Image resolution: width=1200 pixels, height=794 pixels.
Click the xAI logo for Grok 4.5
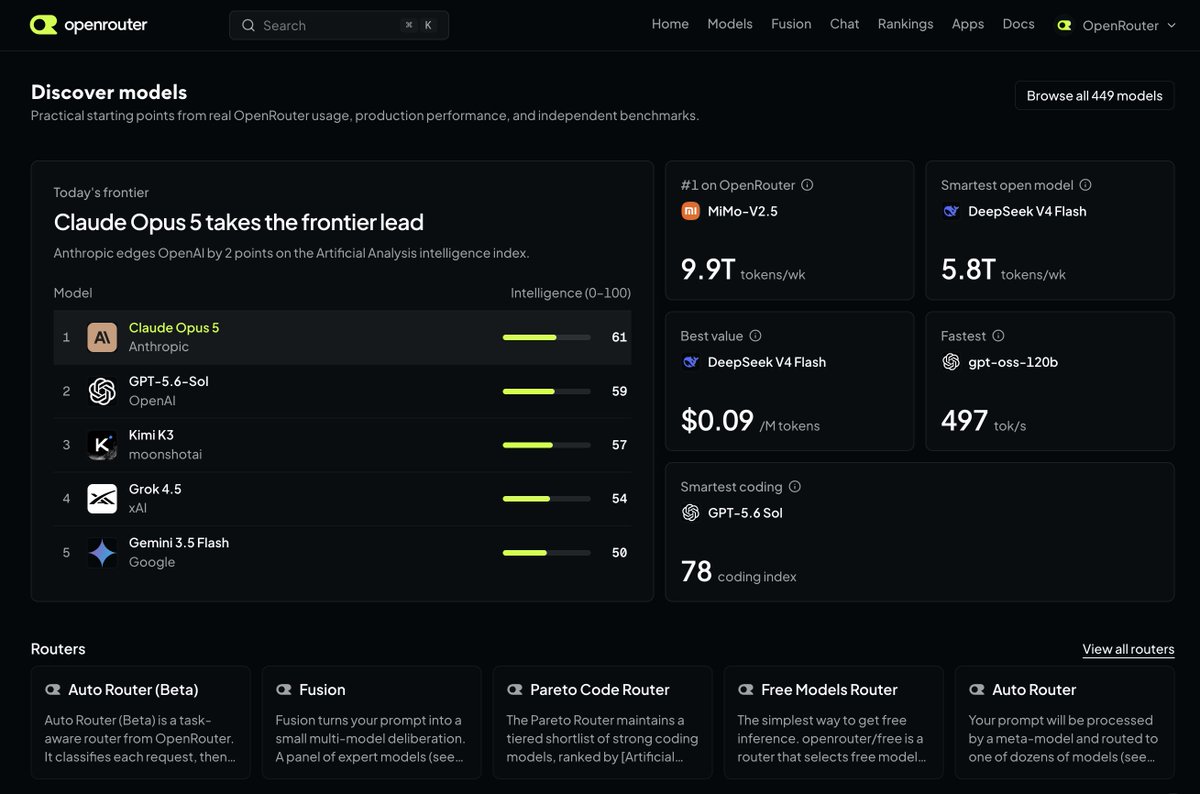tap(102, 498)
